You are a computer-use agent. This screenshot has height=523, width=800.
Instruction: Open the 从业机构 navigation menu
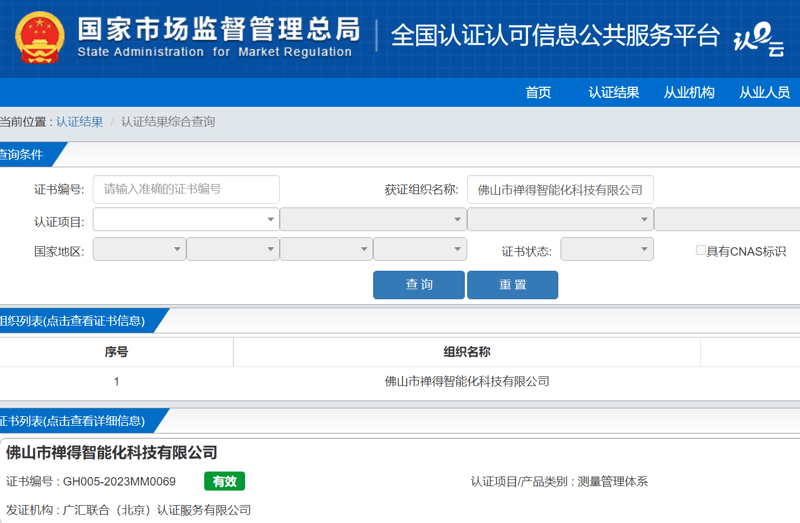click(x=689, y=92)
